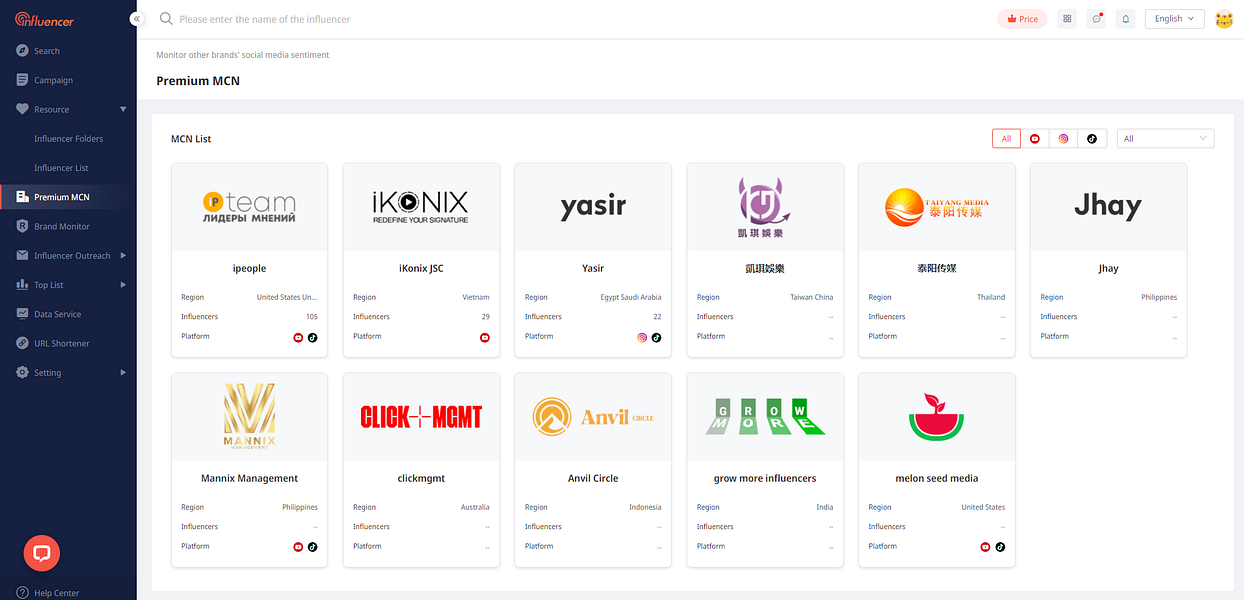Open the Anvil Circle logo thumbnail
The image size is (1244, 600).
(593, 417)
